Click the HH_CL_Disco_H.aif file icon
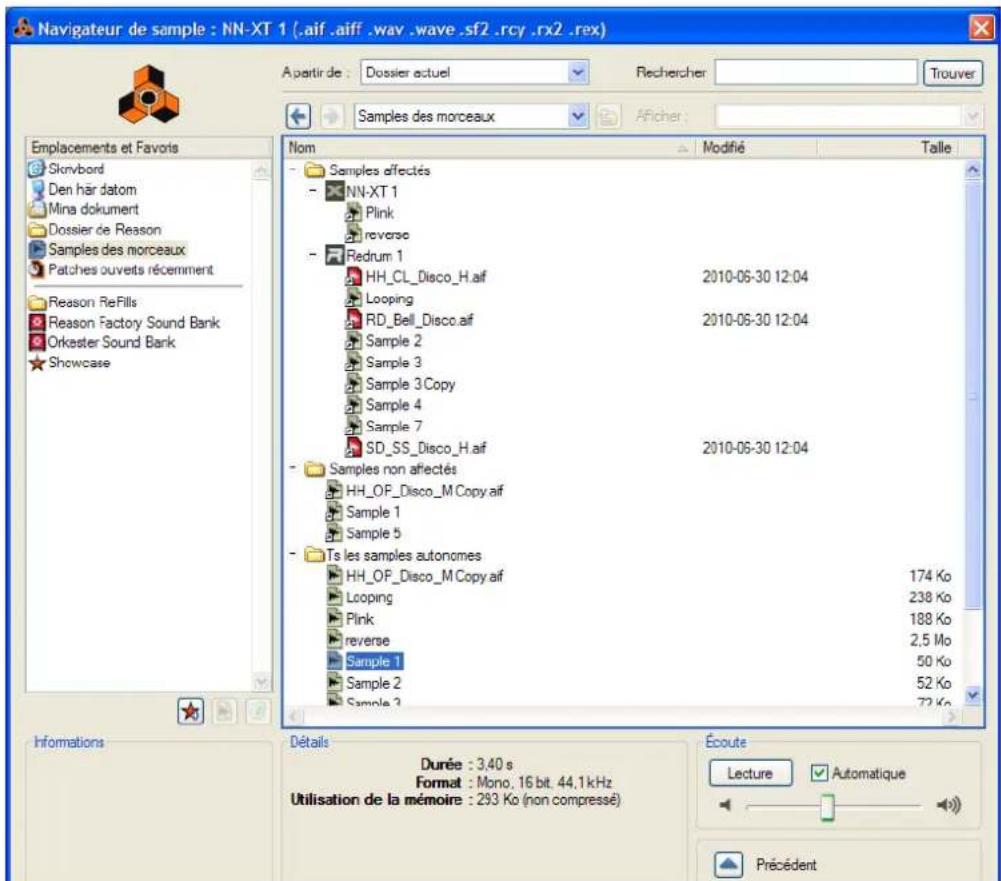1001x881 pixels. coord(353,277)
